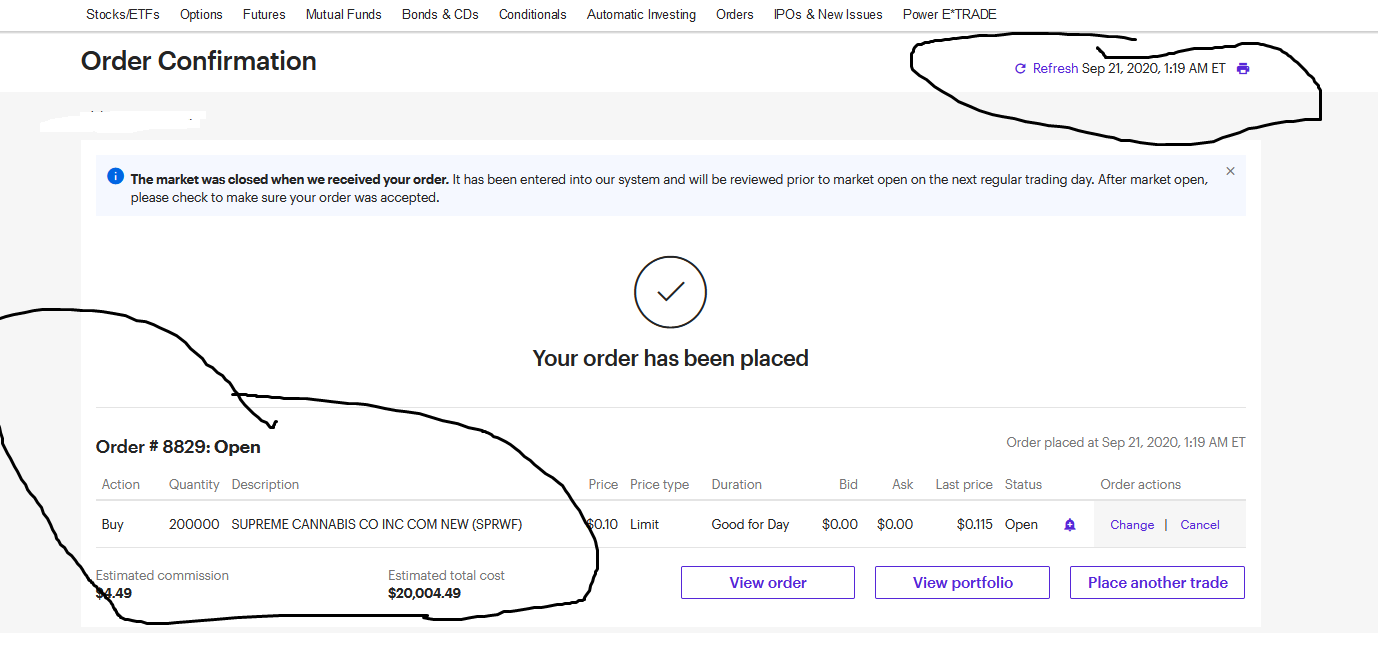Go to the Orders tab

pyautogui.click(x=735, y=14)
